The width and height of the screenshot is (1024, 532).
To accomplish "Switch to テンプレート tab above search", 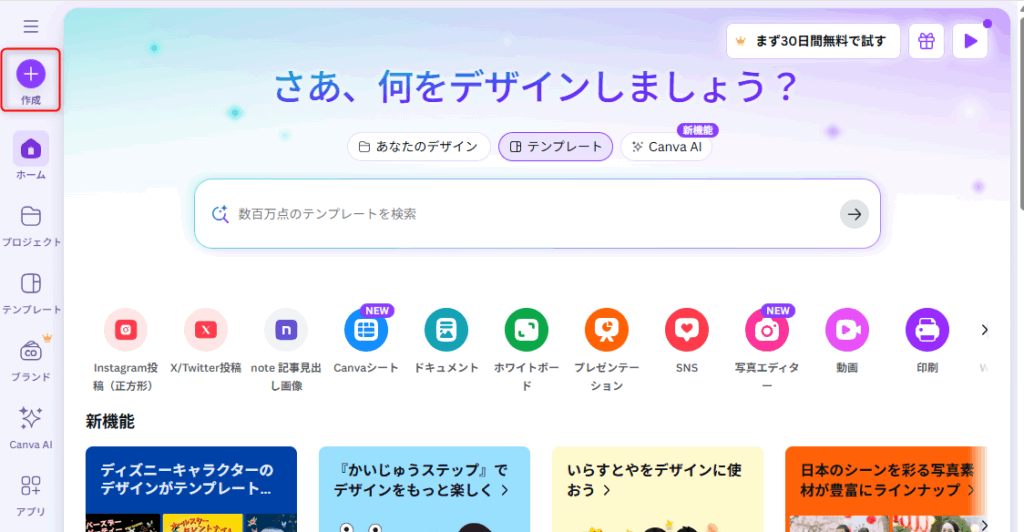I will [556, 147].
